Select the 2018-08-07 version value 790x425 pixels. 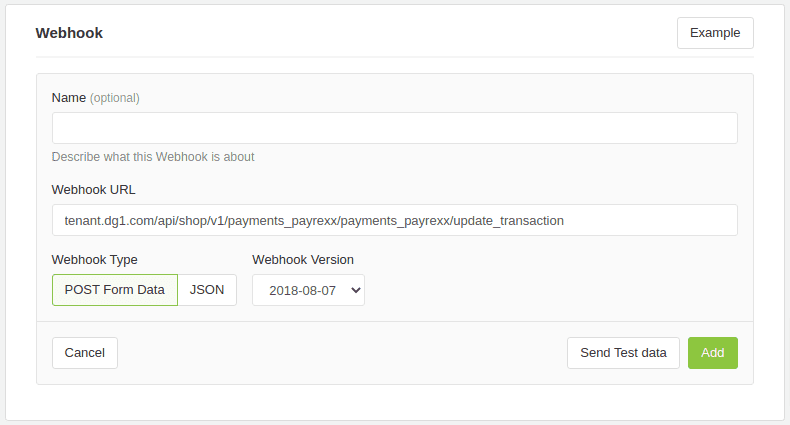[302, 291]
